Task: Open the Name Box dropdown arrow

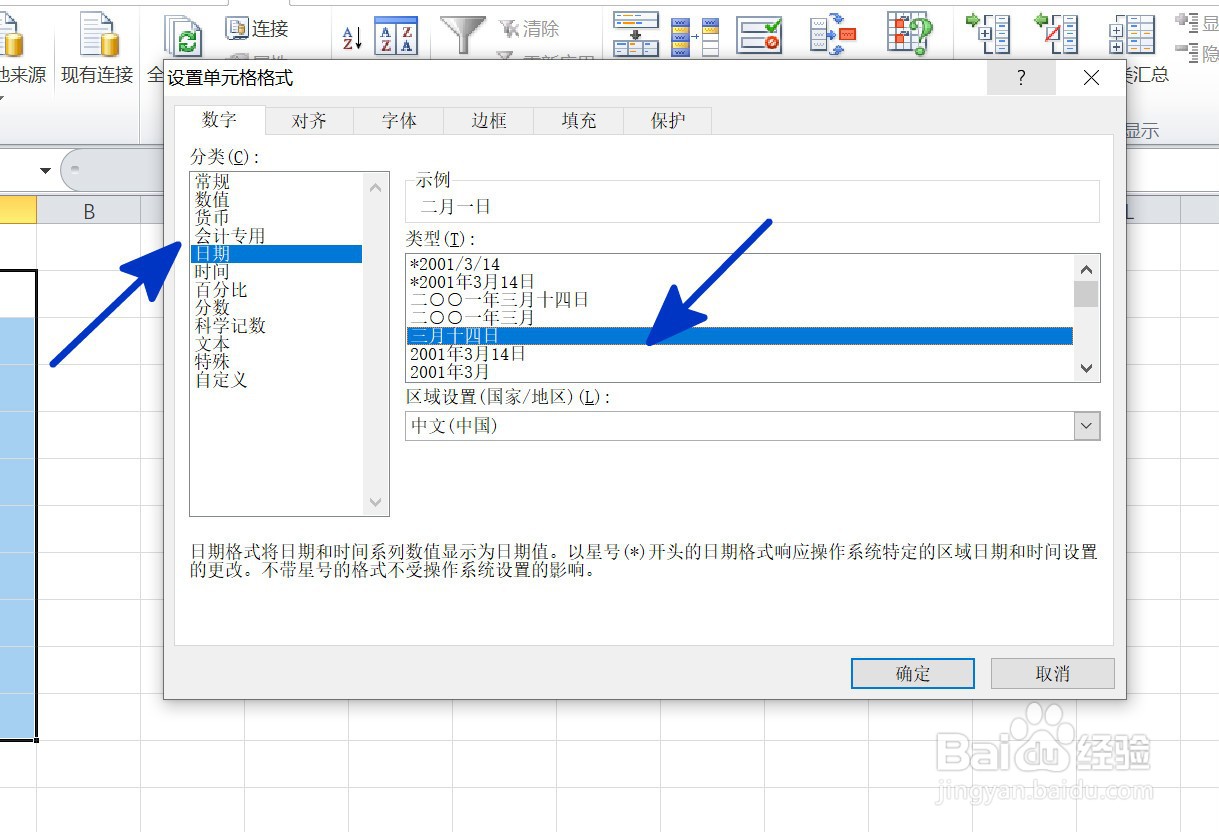Action: coord(45,171)
